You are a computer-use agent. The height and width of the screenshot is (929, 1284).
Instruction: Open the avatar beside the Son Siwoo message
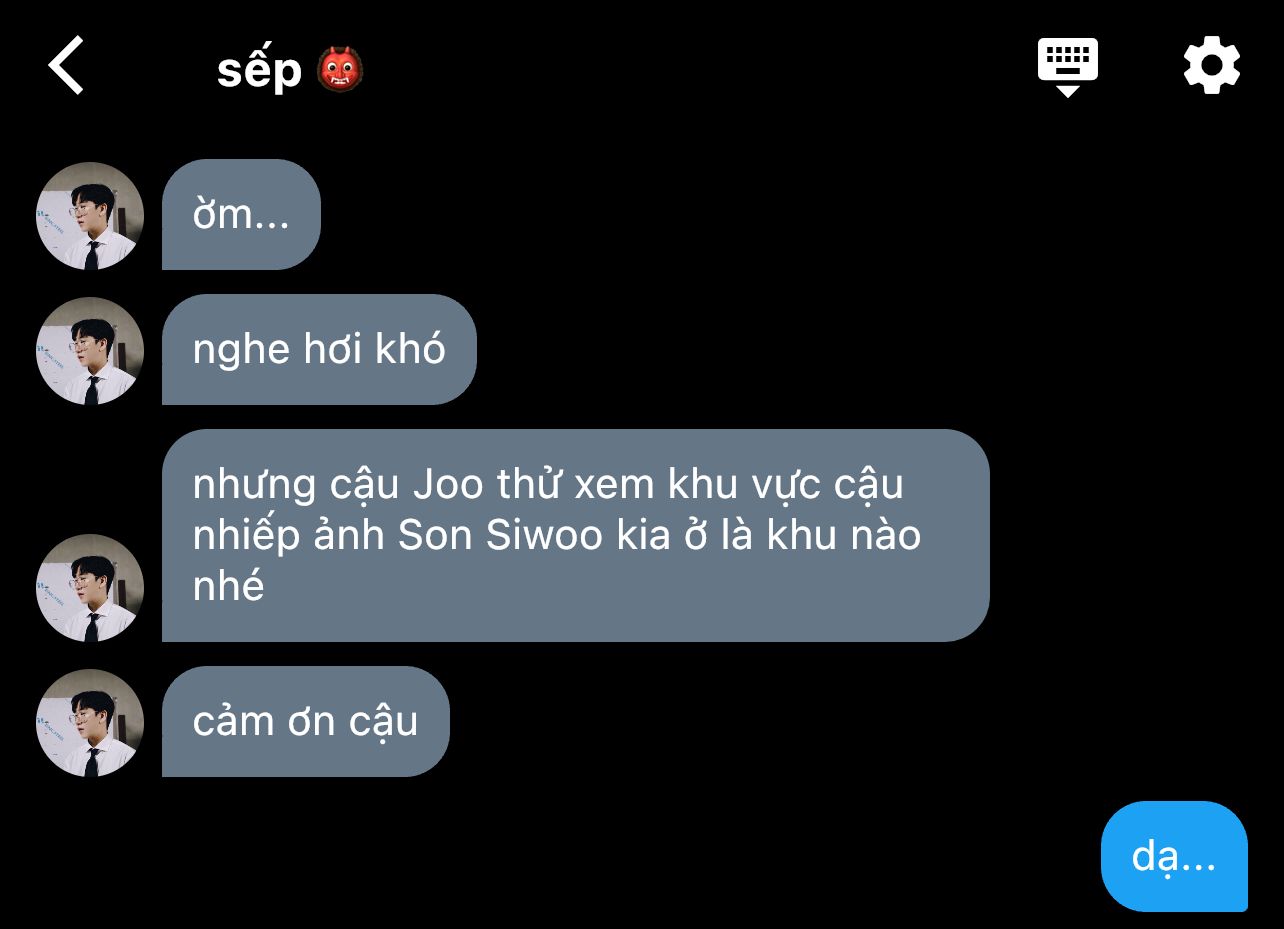point(90,588)
